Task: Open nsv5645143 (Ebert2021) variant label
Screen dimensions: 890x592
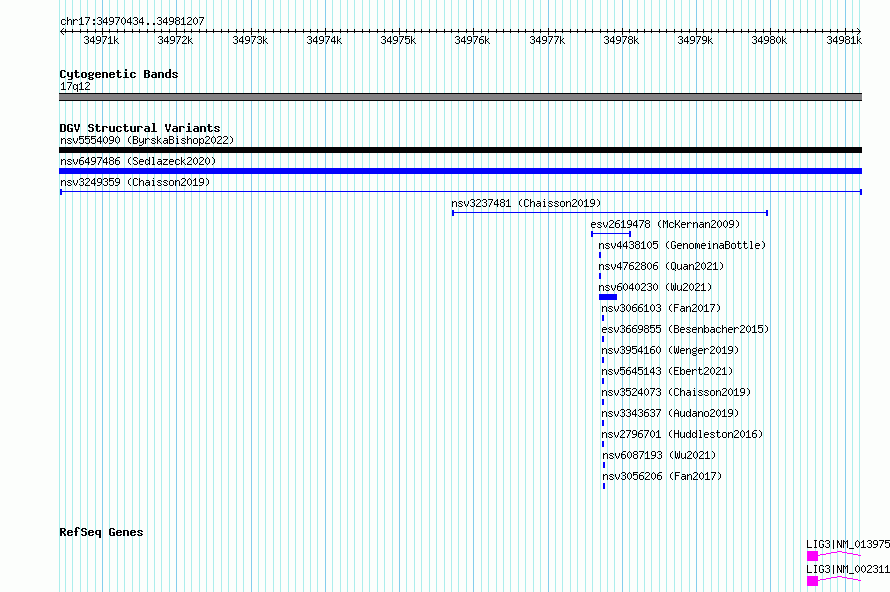Action: pyautogui.click(x=667, y=371)
